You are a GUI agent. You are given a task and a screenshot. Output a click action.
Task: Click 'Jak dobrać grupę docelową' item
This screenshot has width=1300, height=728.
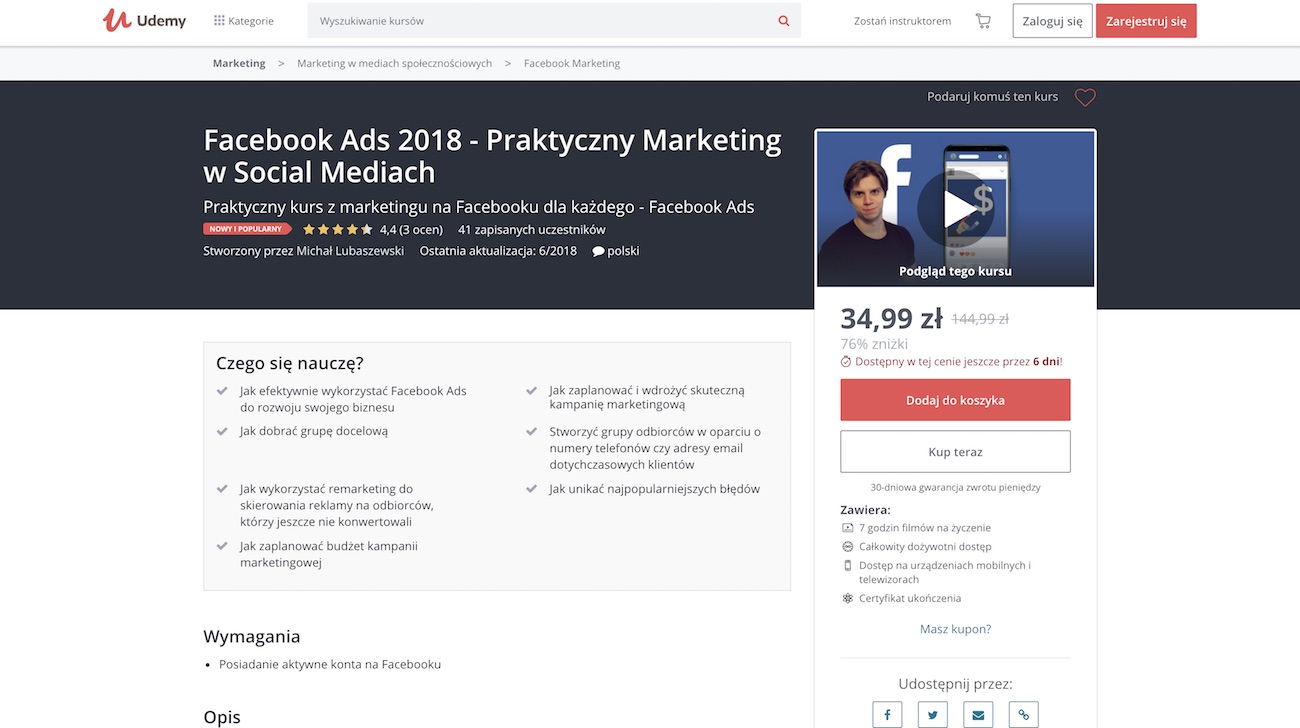[314, 431]
